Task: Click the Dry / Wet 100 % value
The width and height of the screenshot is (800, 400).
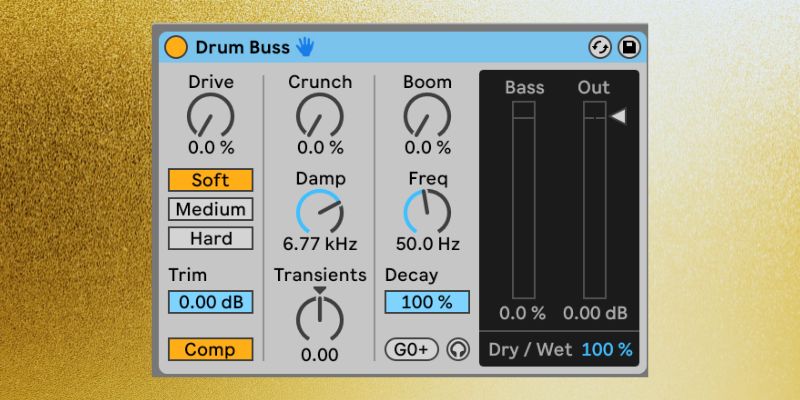Action: 607,349
